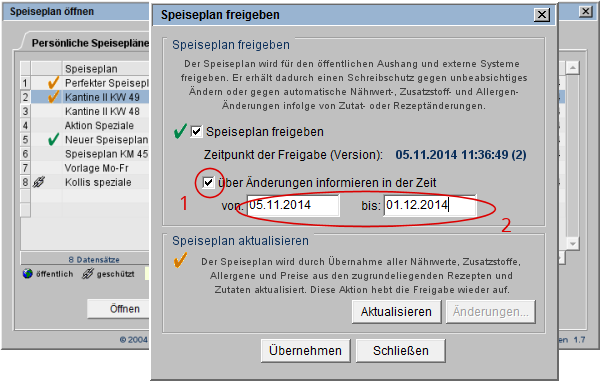Screen dimensions: 600x382
Task: Click orange checkmark icon of 'Kantine II KW 49'
Action: (54, 96)
